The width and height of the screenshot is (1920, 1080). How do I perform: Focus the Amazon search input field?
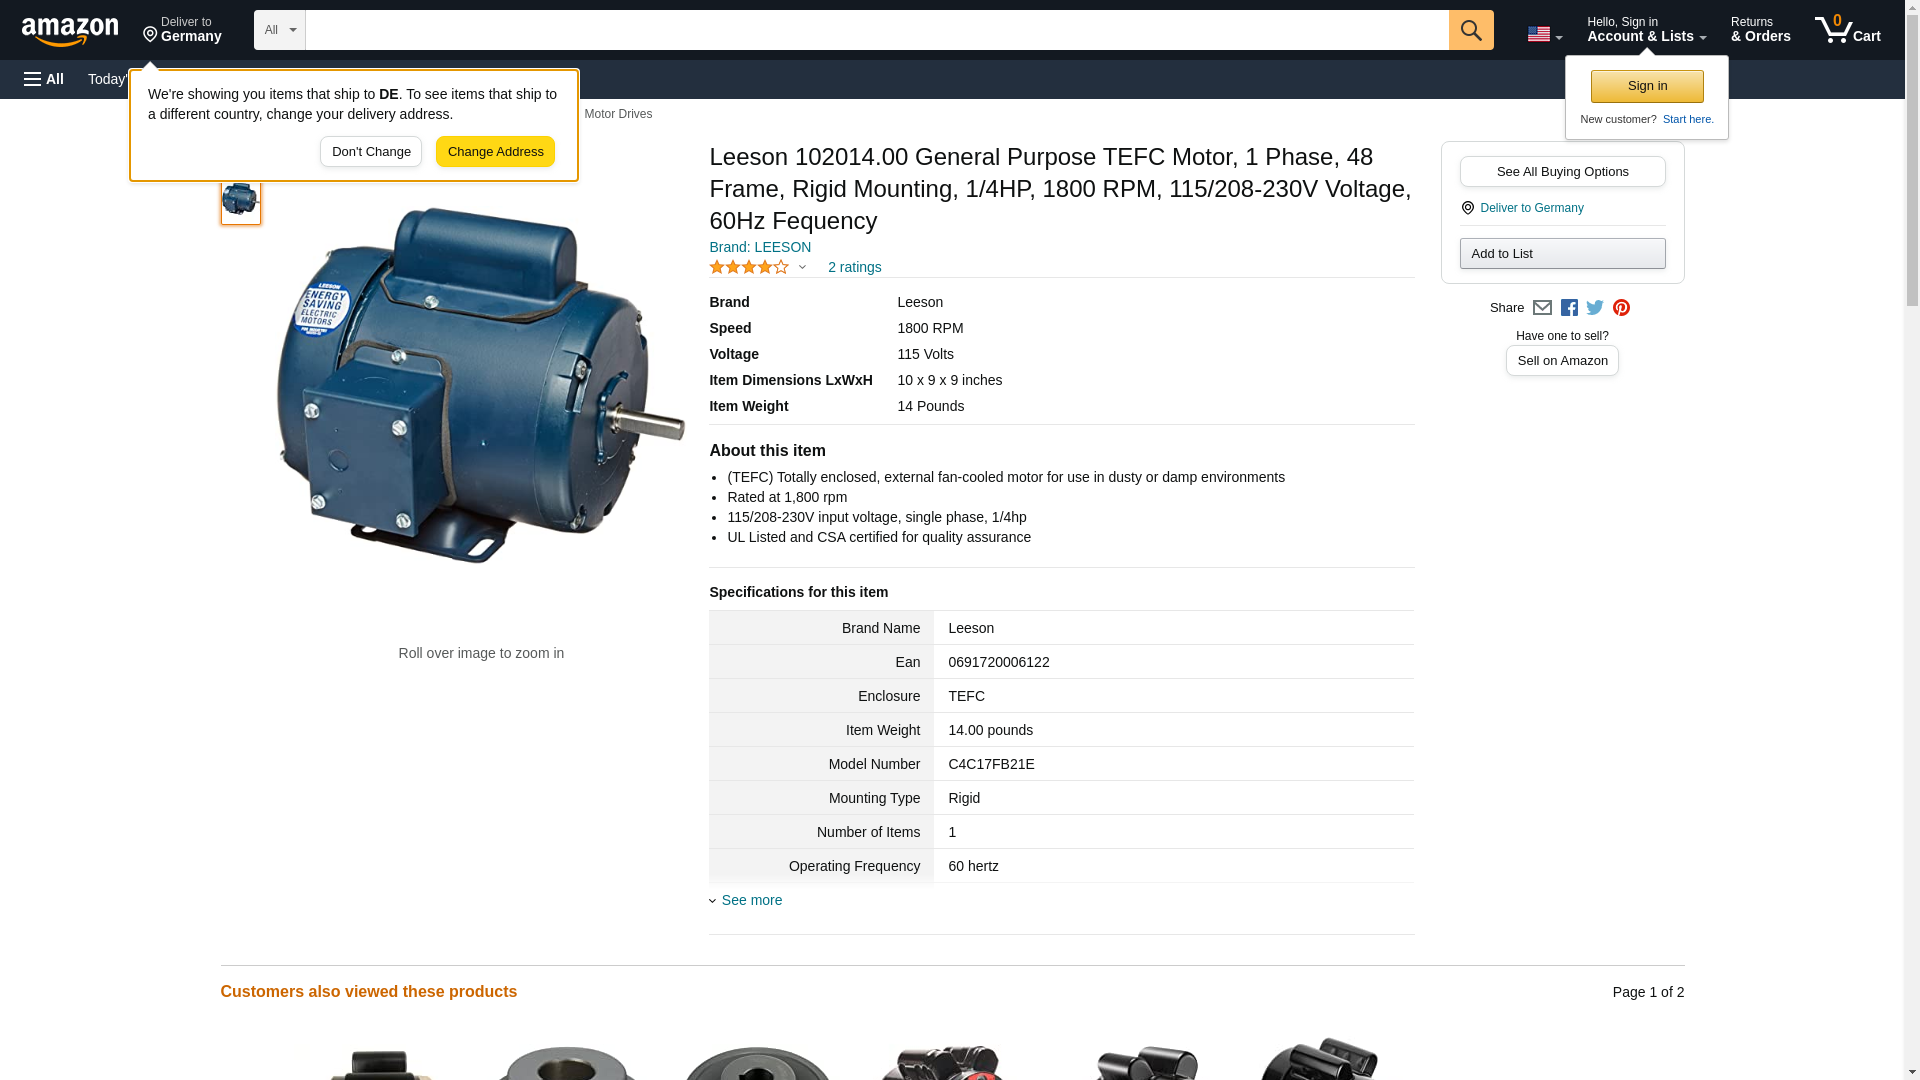876,30
